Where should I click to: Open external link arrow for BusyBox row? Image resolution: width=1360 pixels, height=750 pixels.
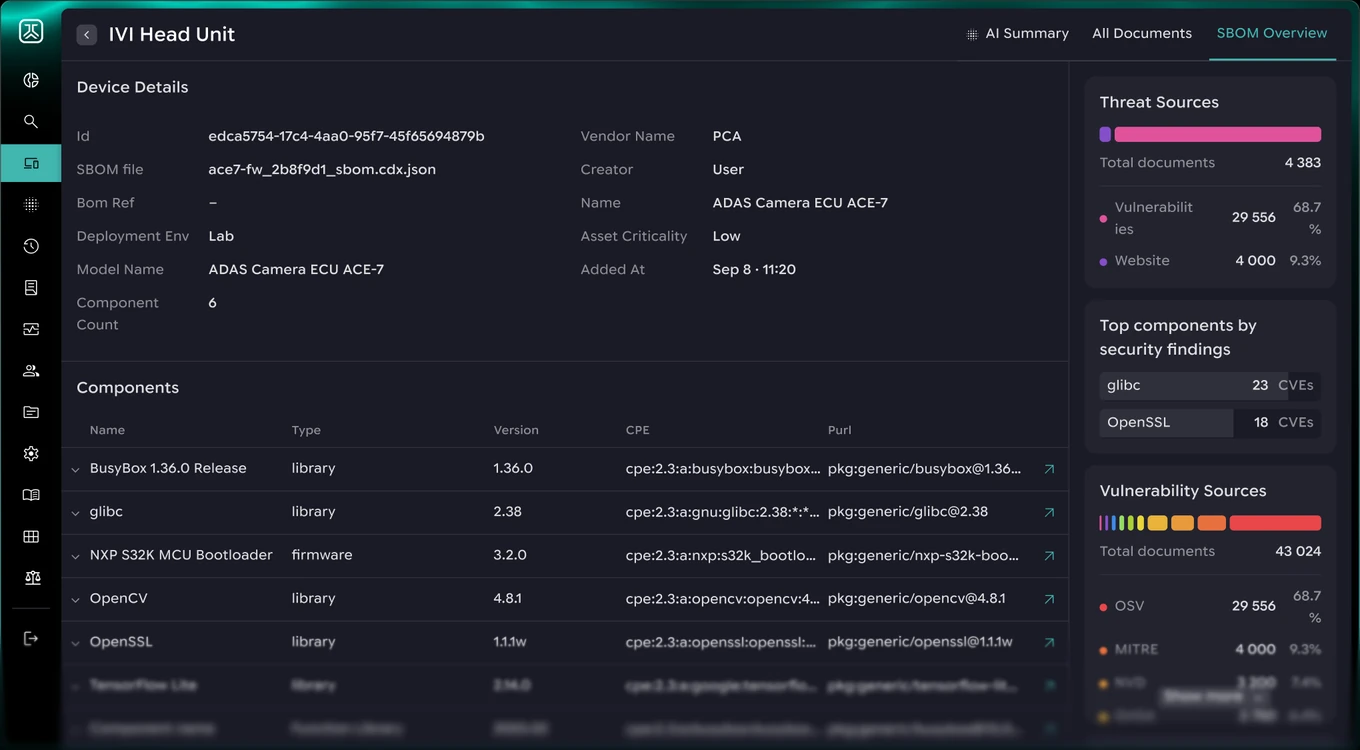(x=1049, y=468)
